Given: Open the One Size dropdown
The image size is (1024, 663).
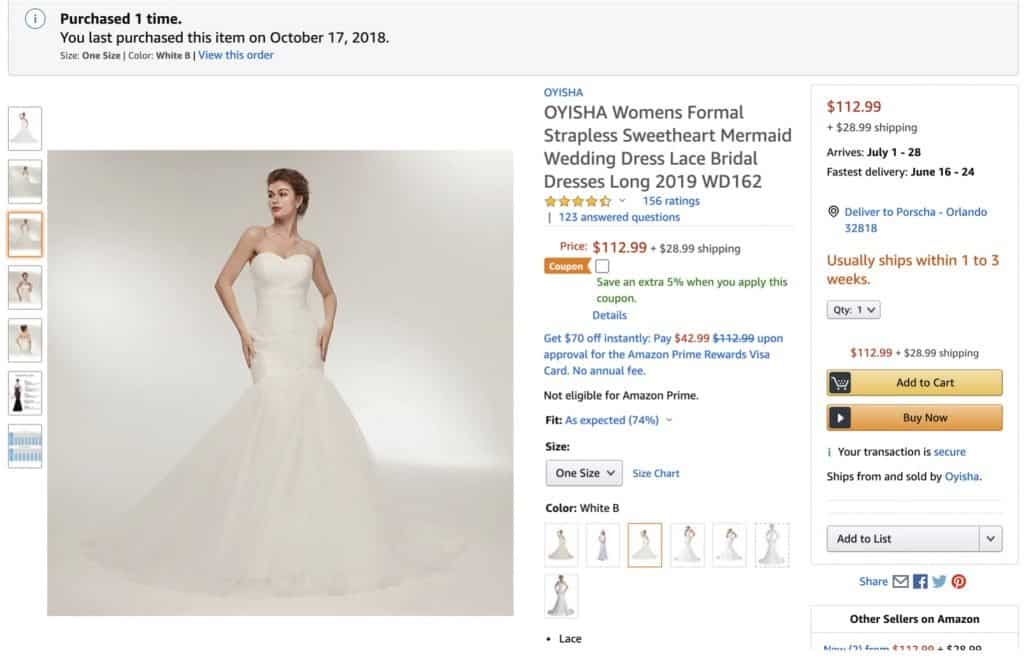Looking at the screenshot, I should pos(584,473).
